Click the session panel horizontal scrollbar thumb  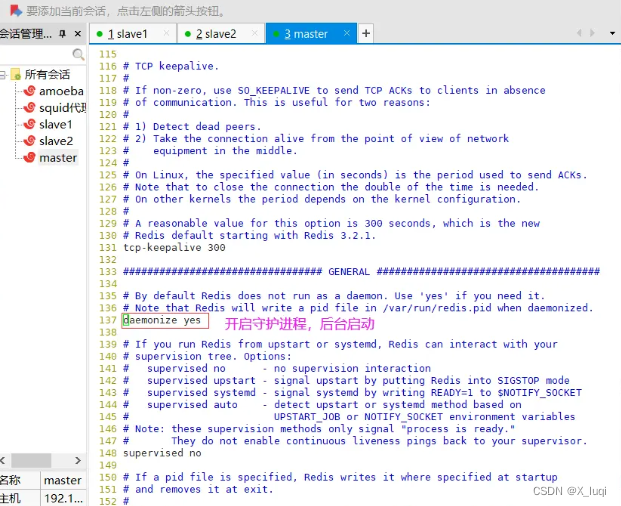pos(31,460)
